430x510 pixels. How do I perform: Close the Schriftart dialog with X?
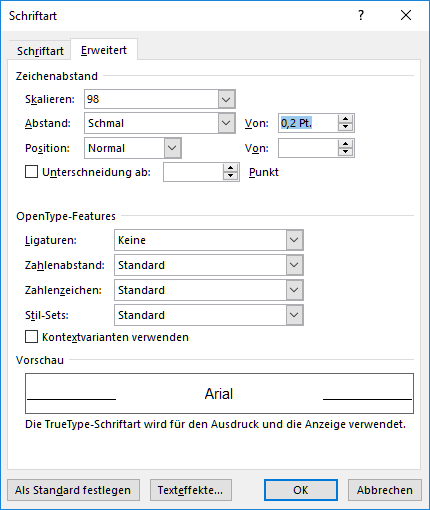[x=406, y=15]
